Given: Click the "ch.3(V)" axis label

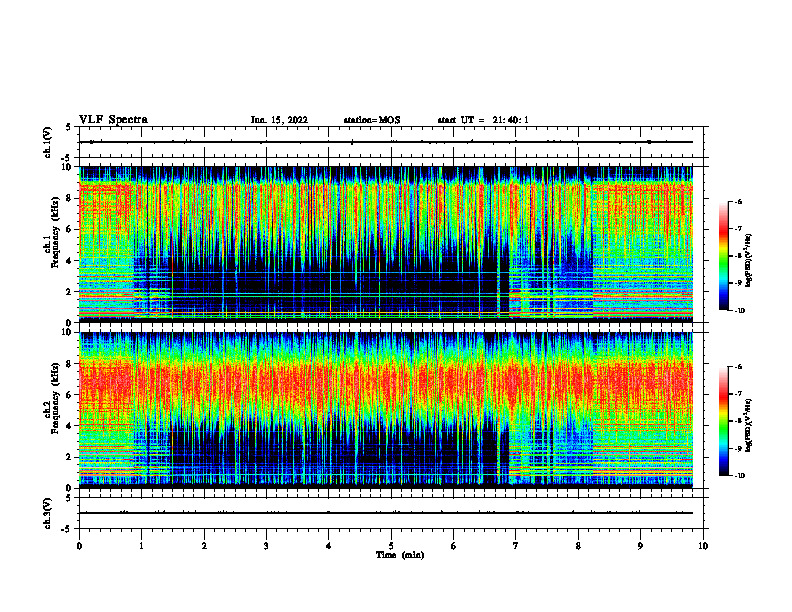Looking at the screenshot, I should [x=48, y=513].
